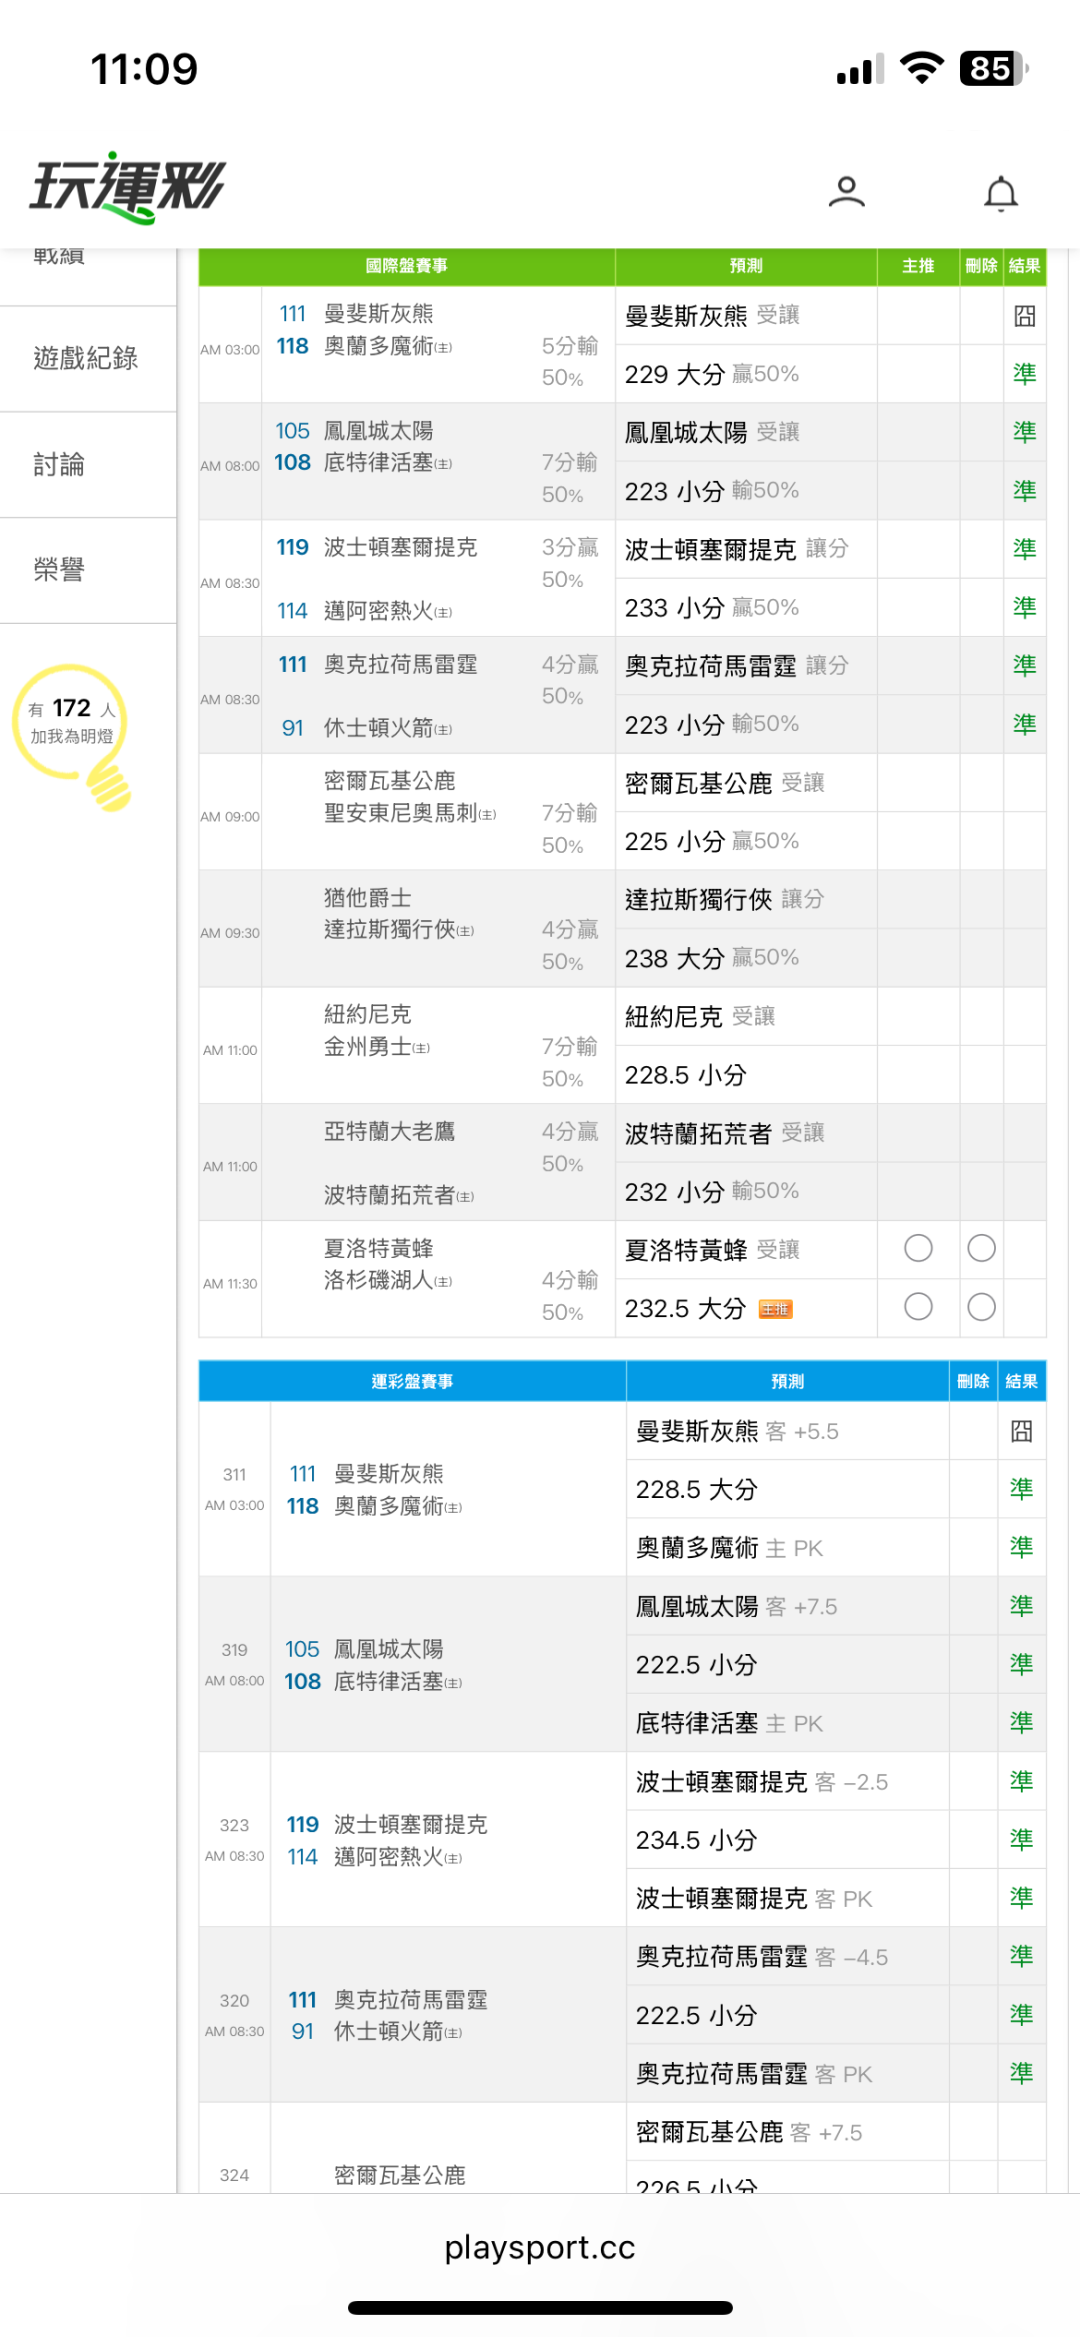Click the orange 主推 badge on 232.5 大分
Screen dimensions: 1080x2337
[x=775, y=1309]
